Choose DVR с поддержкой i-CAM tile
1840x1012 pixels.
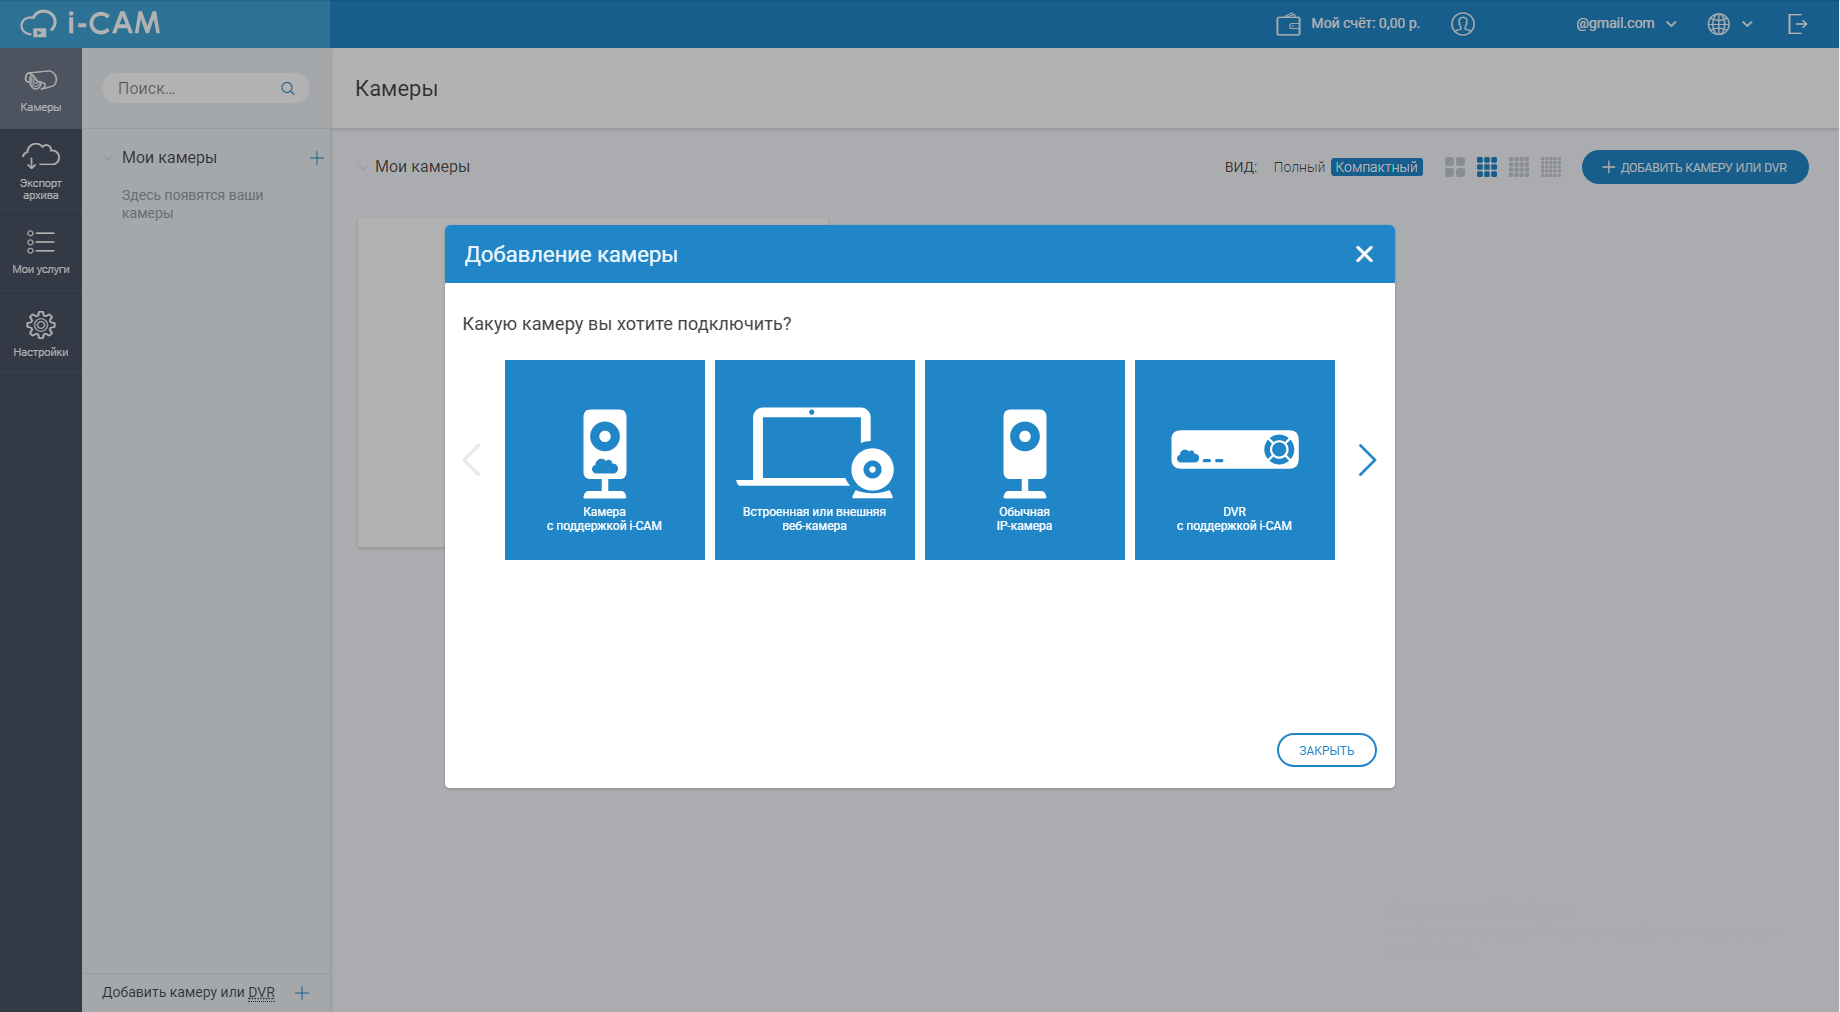coord(1235,460)
